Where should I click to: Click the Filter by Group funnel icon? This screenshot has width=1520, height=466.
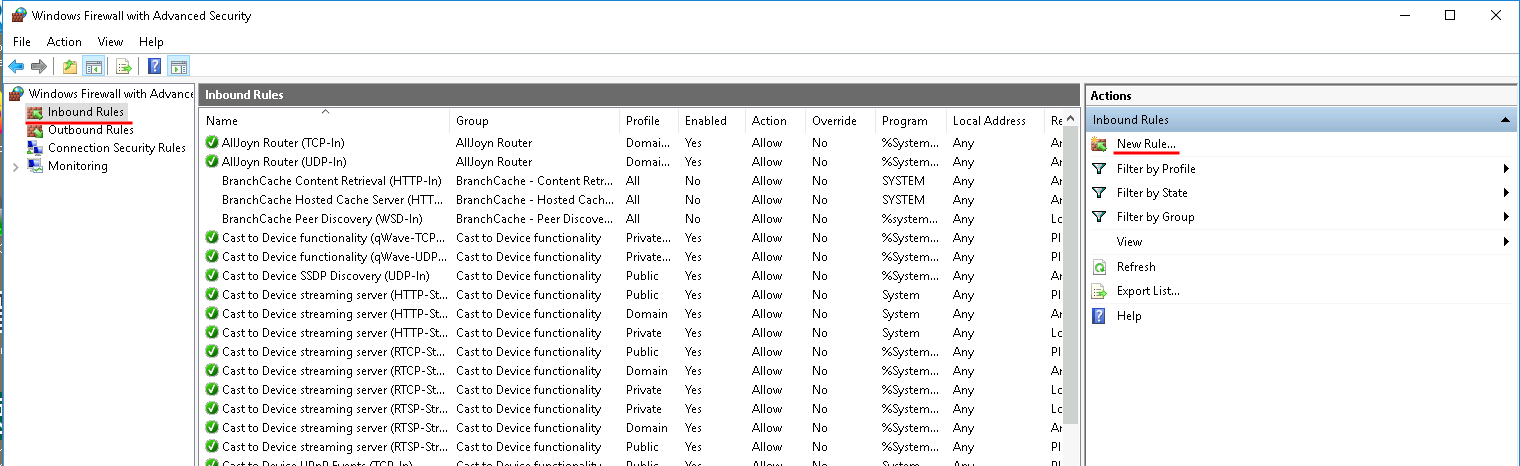coord(1099,217)
